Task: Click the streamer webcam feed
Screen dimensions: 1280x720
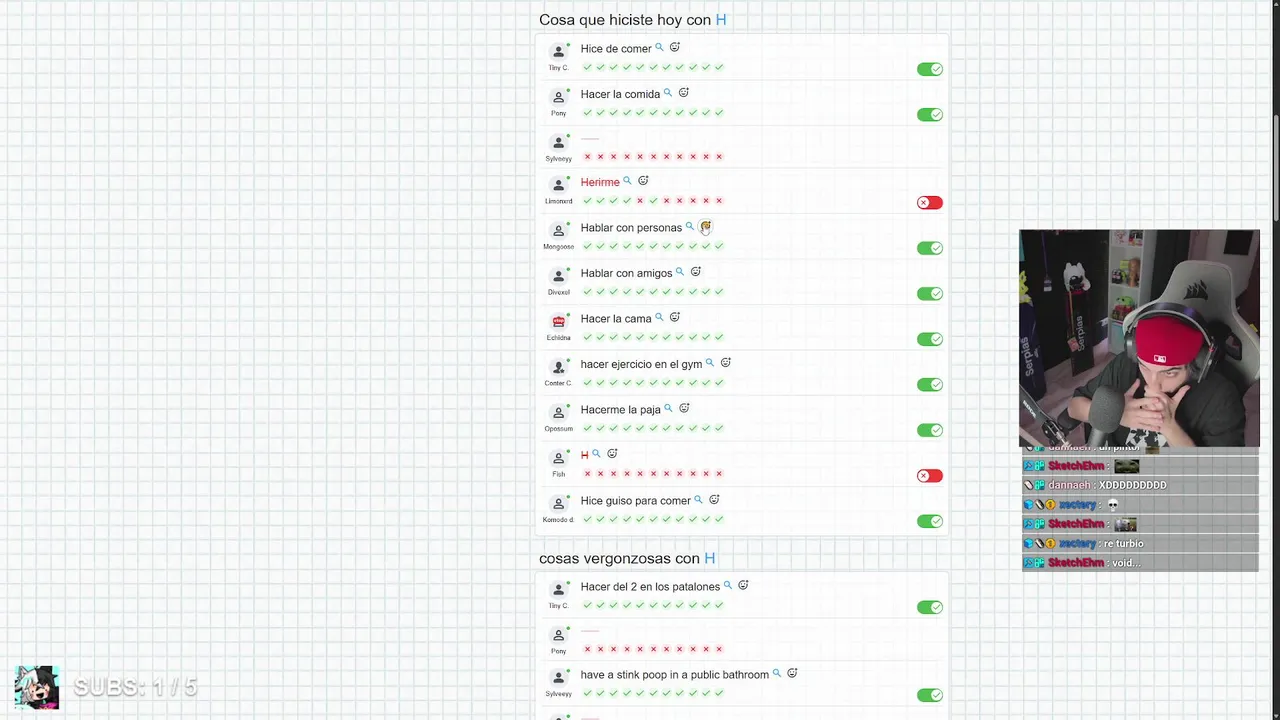Action: [x=1139, y=338]
